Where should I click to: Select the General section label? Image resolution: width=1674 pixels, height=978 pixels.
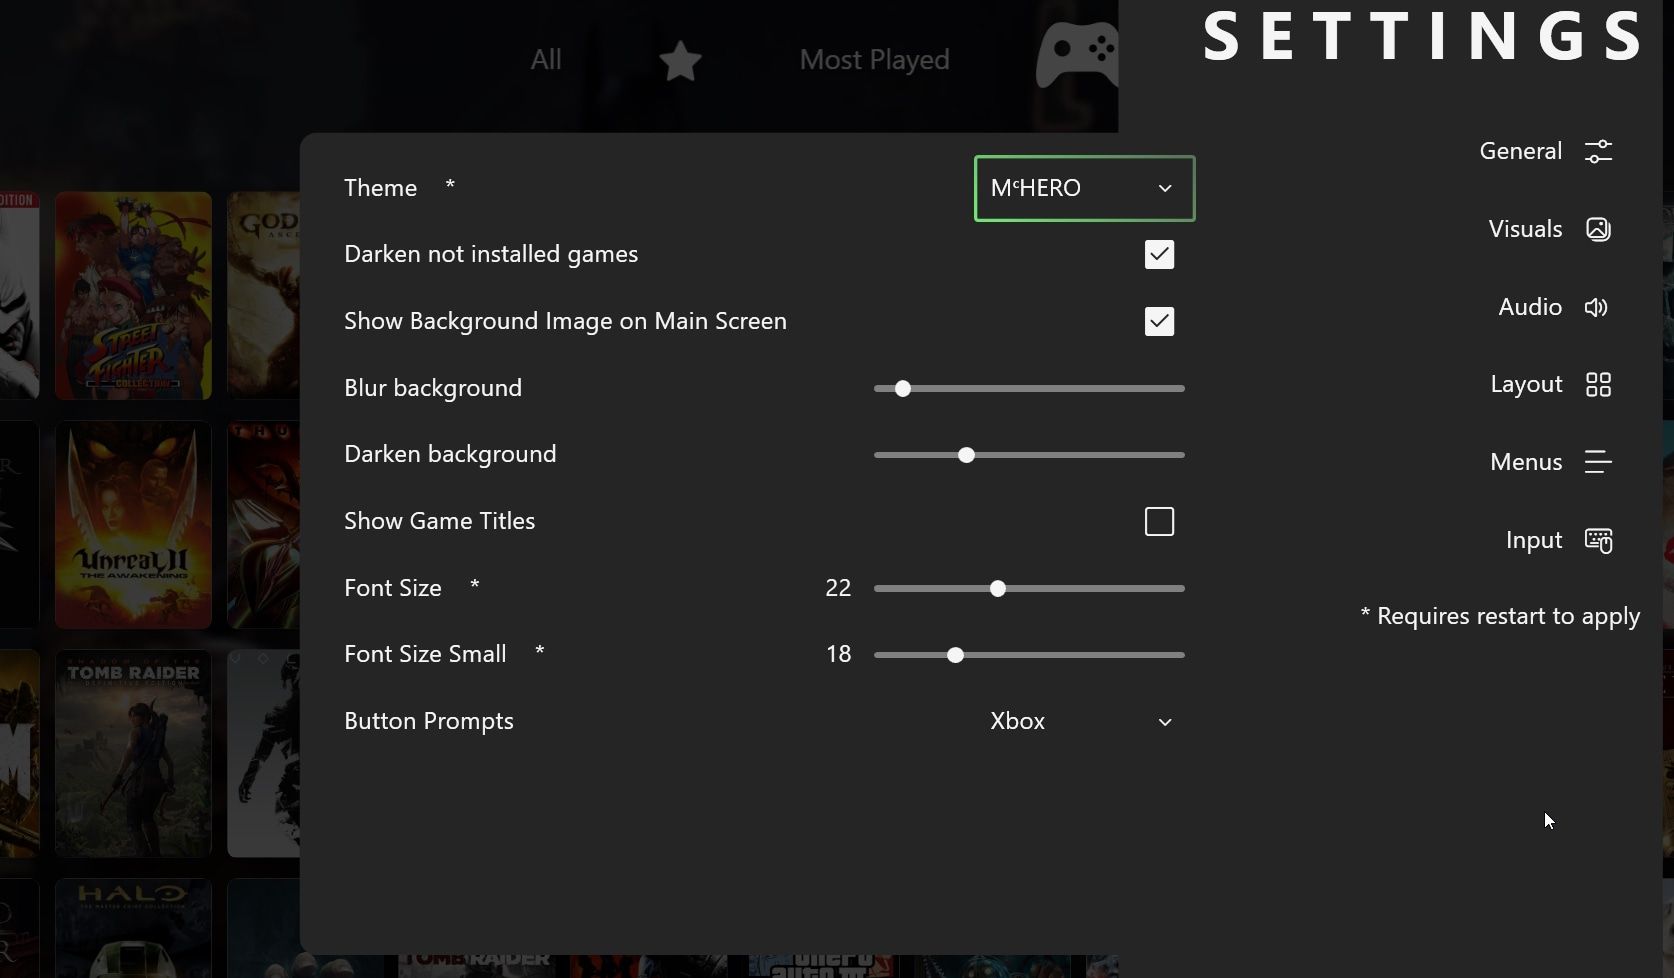1520,151
